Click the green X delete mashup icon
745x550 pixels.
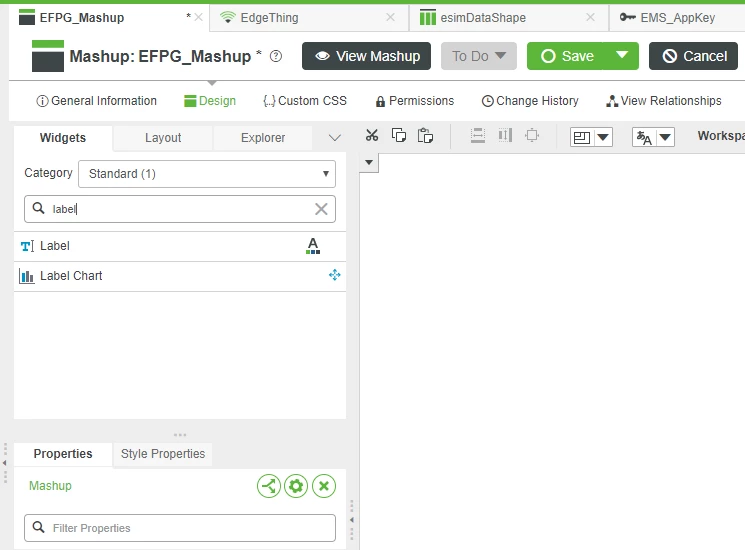click(x=324, y=486)
